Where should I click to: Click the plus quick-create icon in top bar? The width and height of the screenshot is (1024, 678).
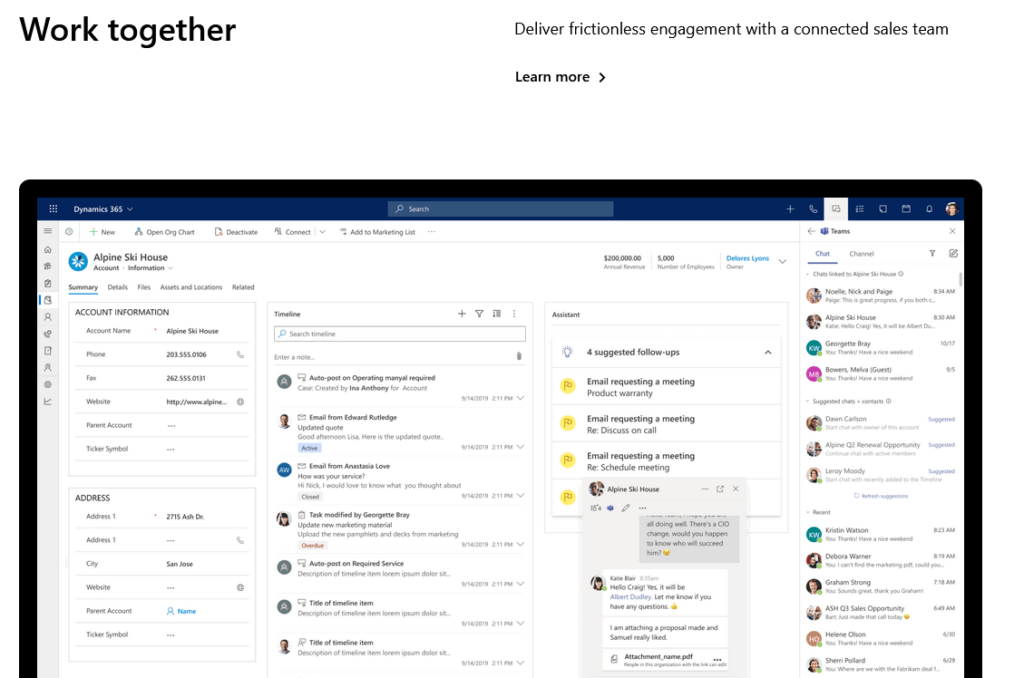pos(790,209)
